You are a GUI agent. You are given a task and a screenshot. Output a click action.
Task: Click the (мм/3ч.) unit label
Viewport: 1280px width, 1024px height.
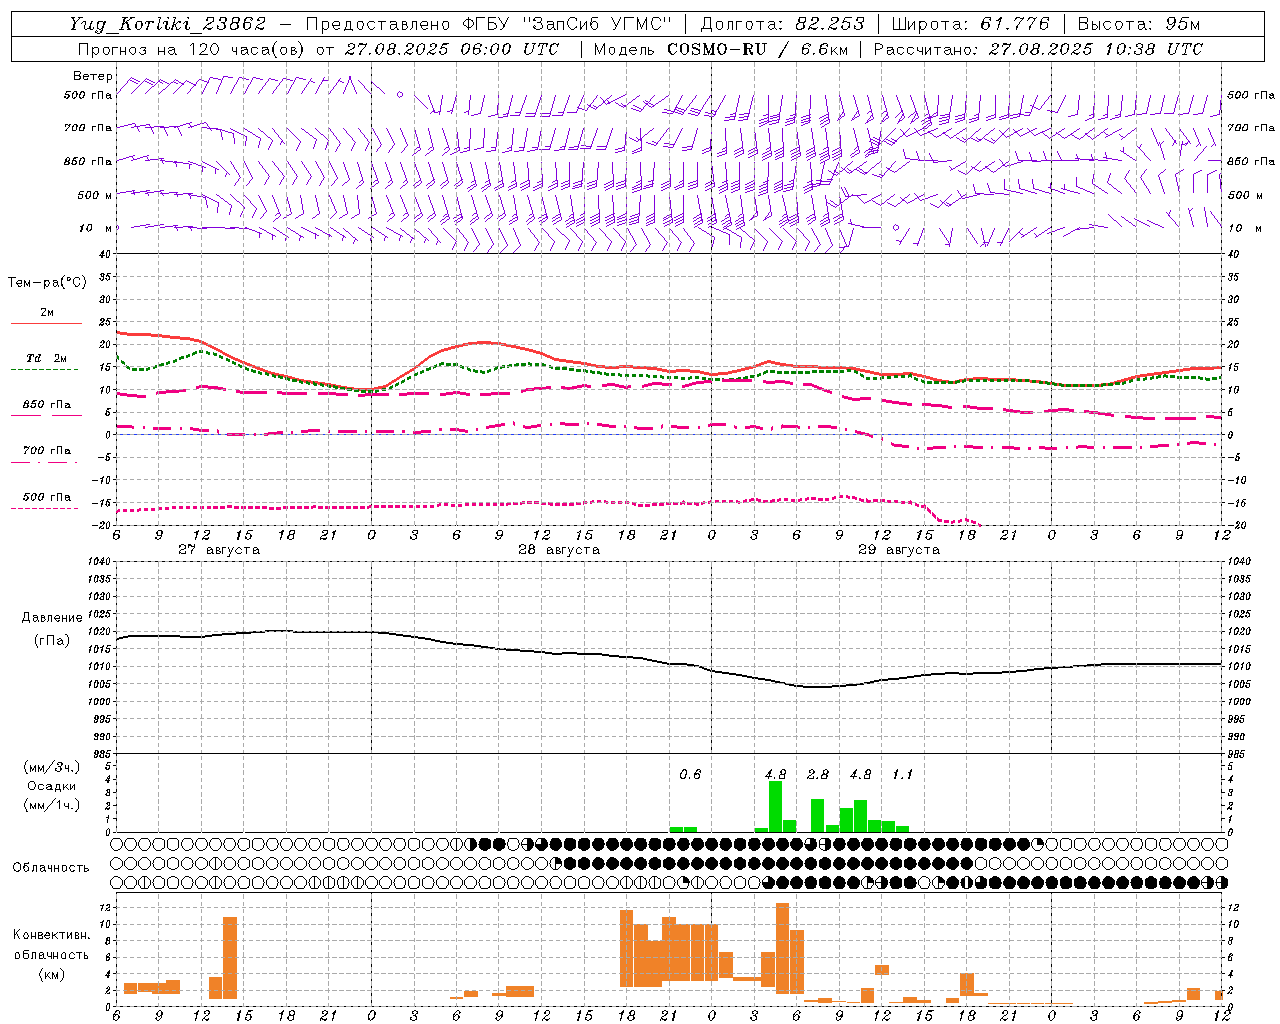[x=52, y=767]
